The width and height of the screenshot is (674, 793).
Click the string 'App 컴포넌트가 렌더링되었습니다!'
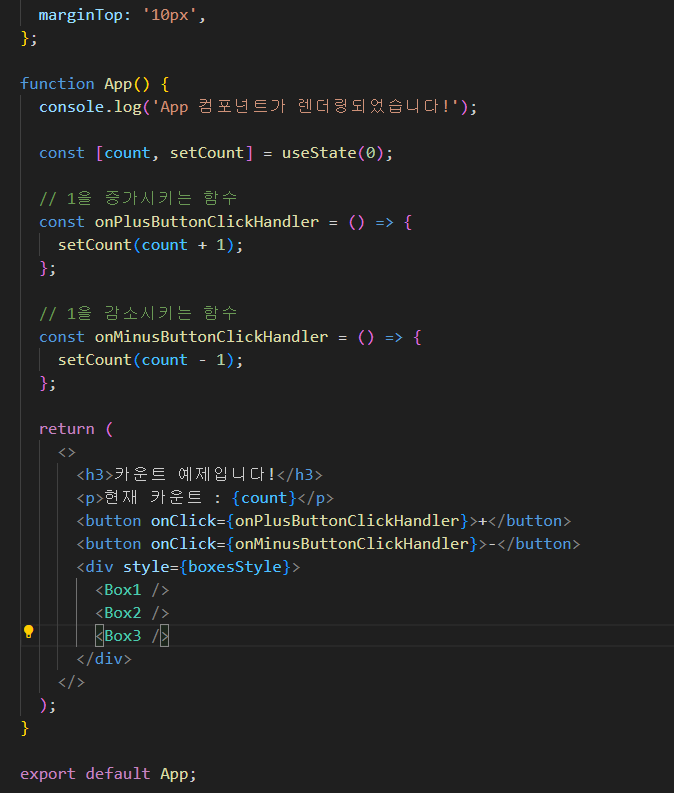tap(305, 107)
